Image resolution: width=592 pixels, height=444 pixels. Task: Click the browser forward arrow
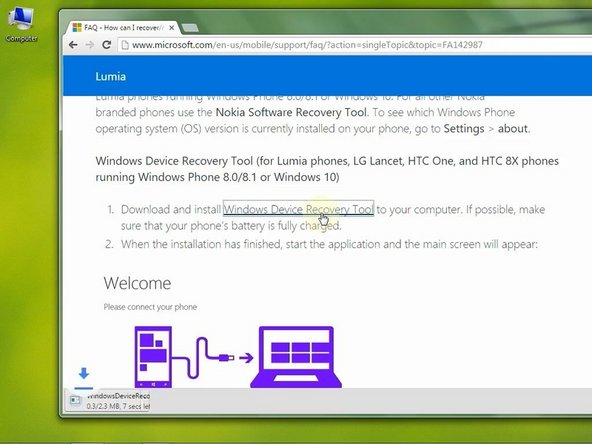point(90,45)
